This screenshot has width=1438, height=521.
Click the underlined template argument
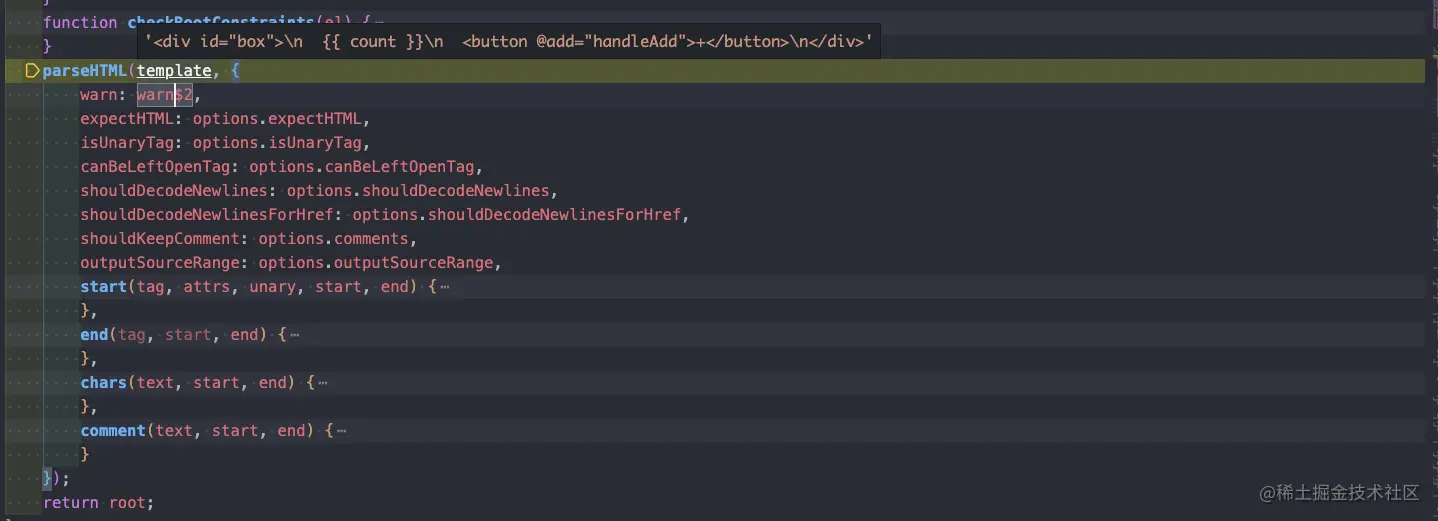pyautogui.click(x=174, y=71)
